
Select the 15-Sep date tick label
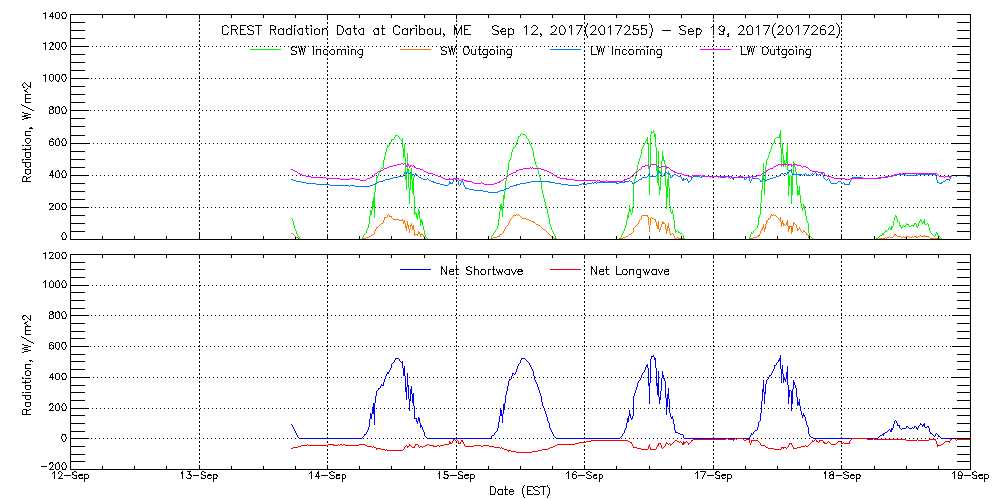tap(456, 477)
